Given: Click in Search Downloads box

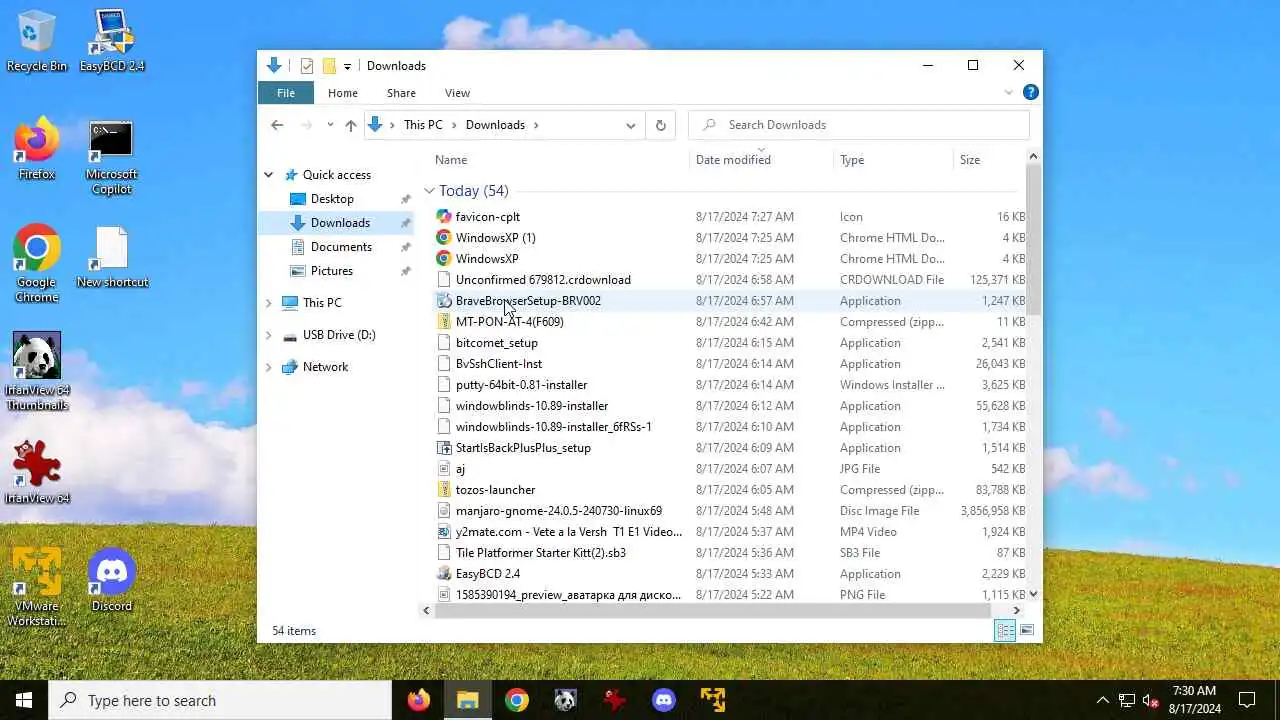Looking at the screenshot, I should click(x=859, y=125).
